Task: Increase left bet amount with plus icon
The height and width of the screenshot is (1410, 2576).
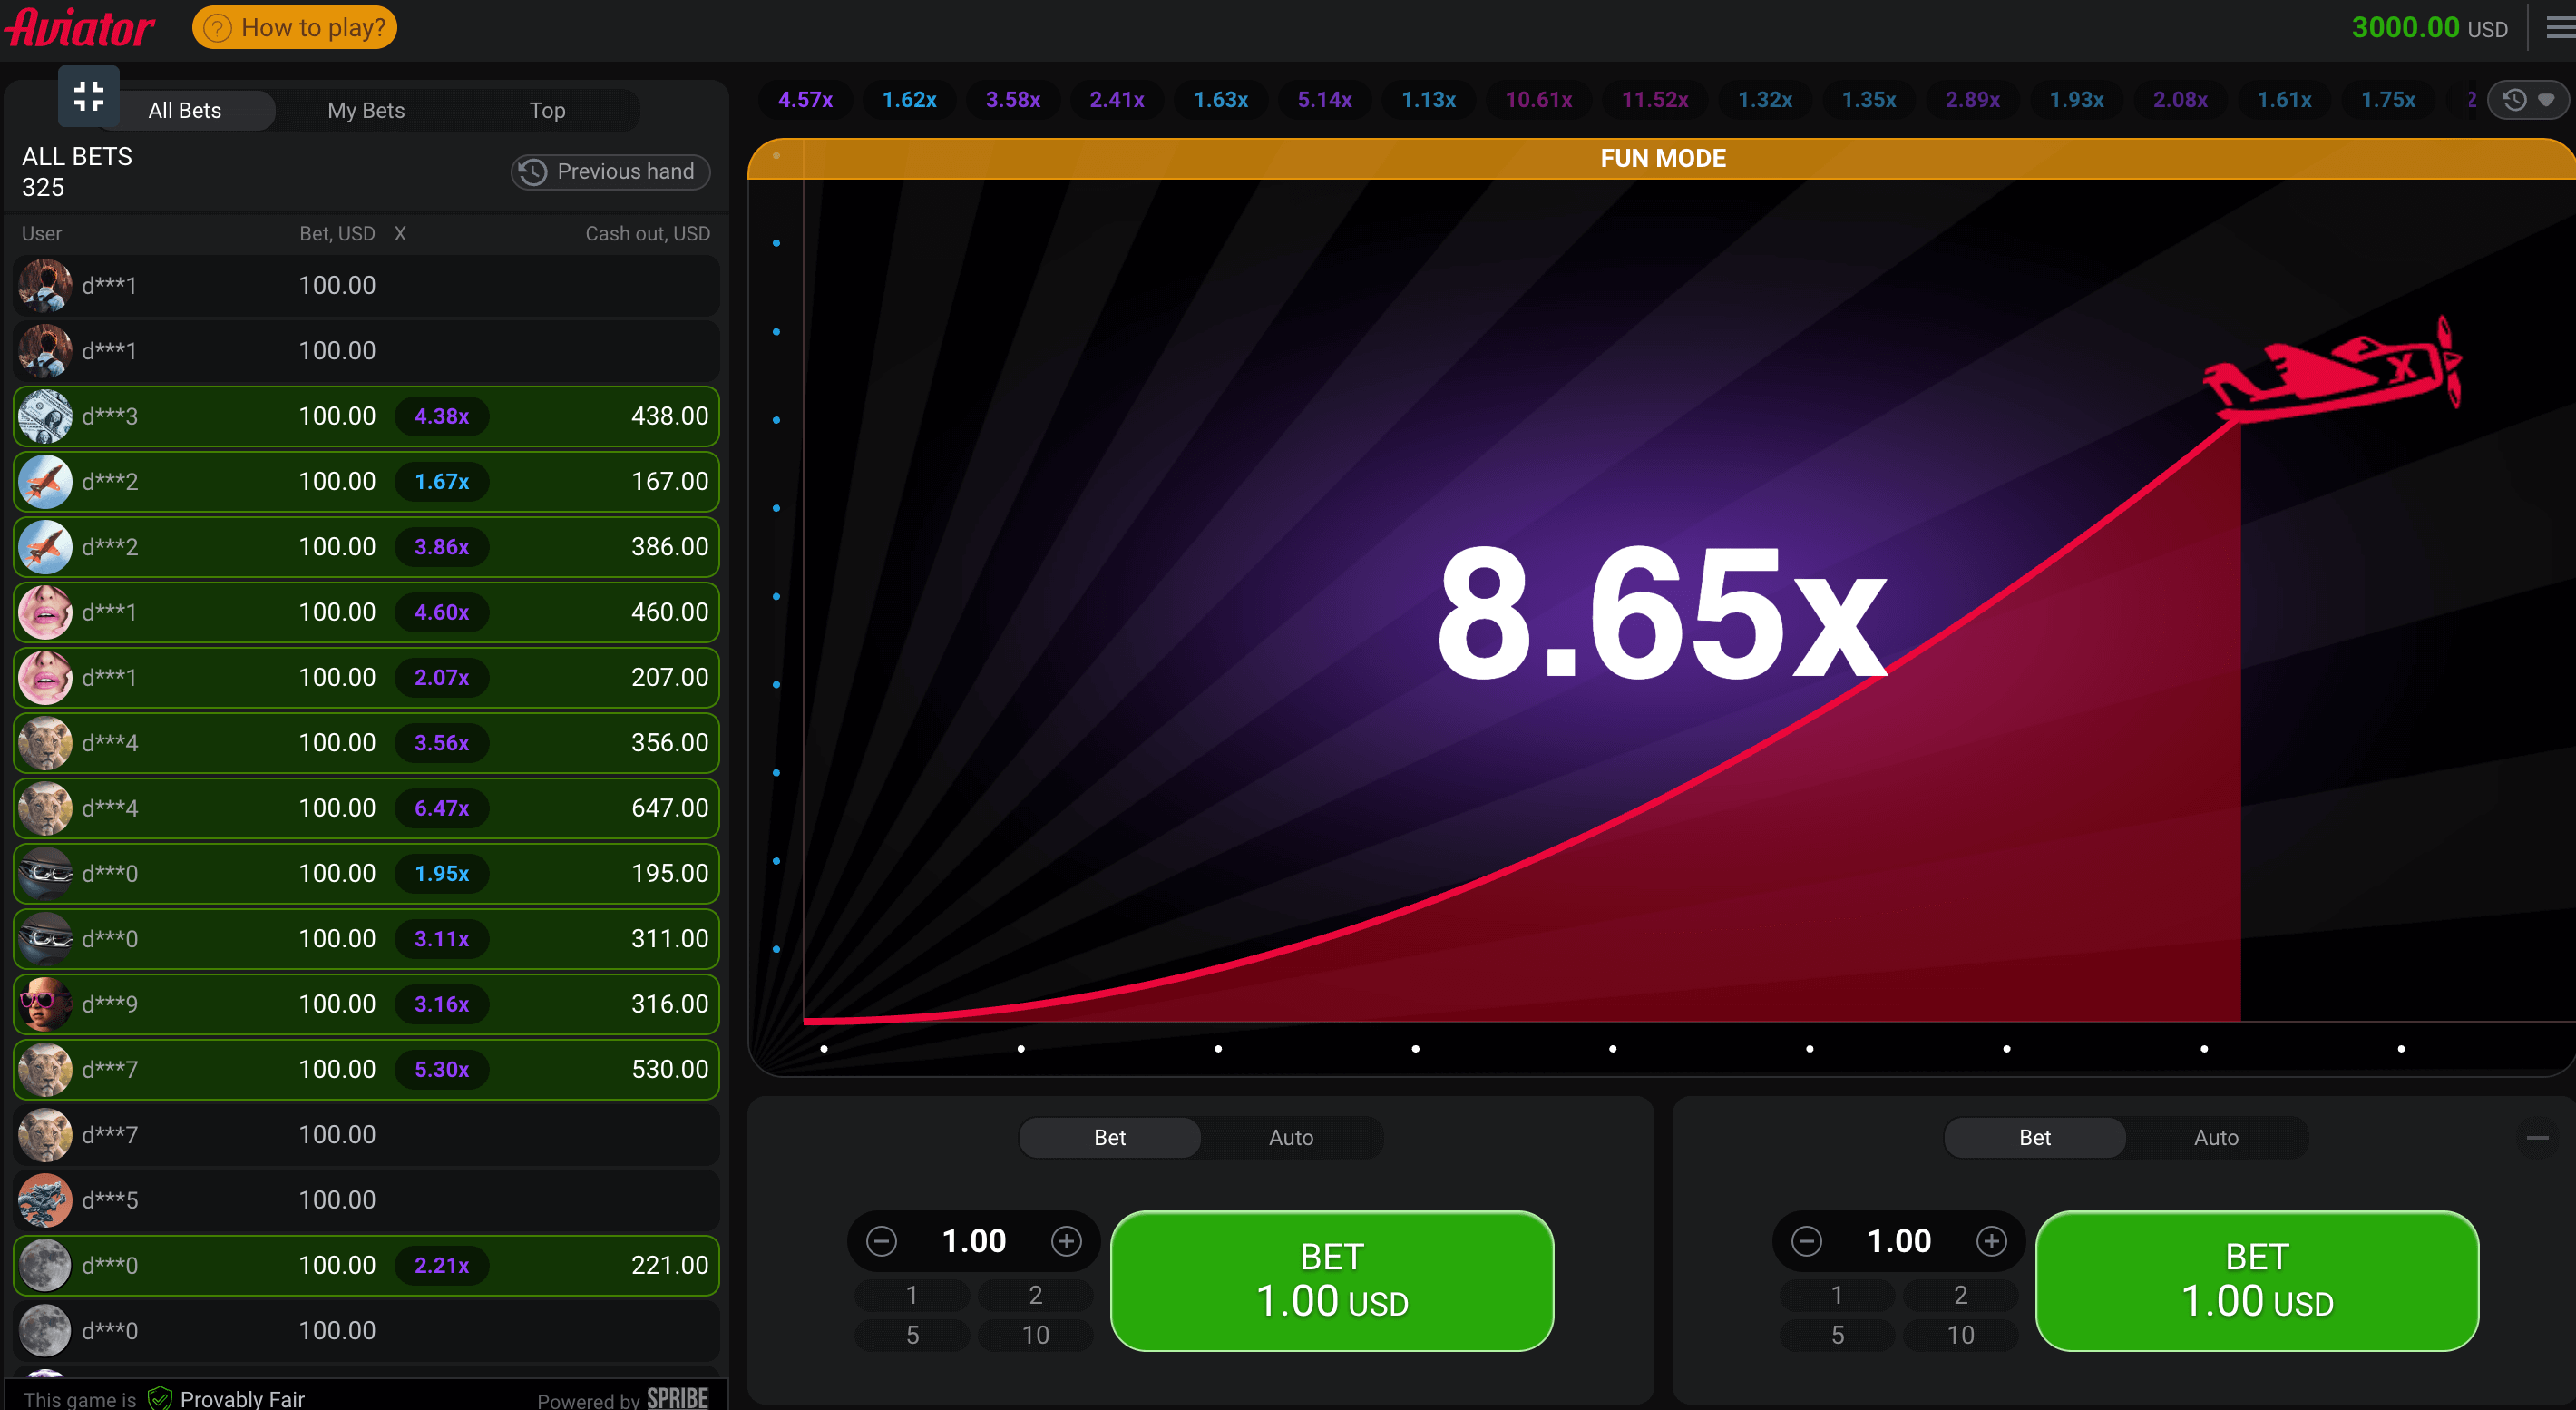Action: [x=1066, y=1241]
